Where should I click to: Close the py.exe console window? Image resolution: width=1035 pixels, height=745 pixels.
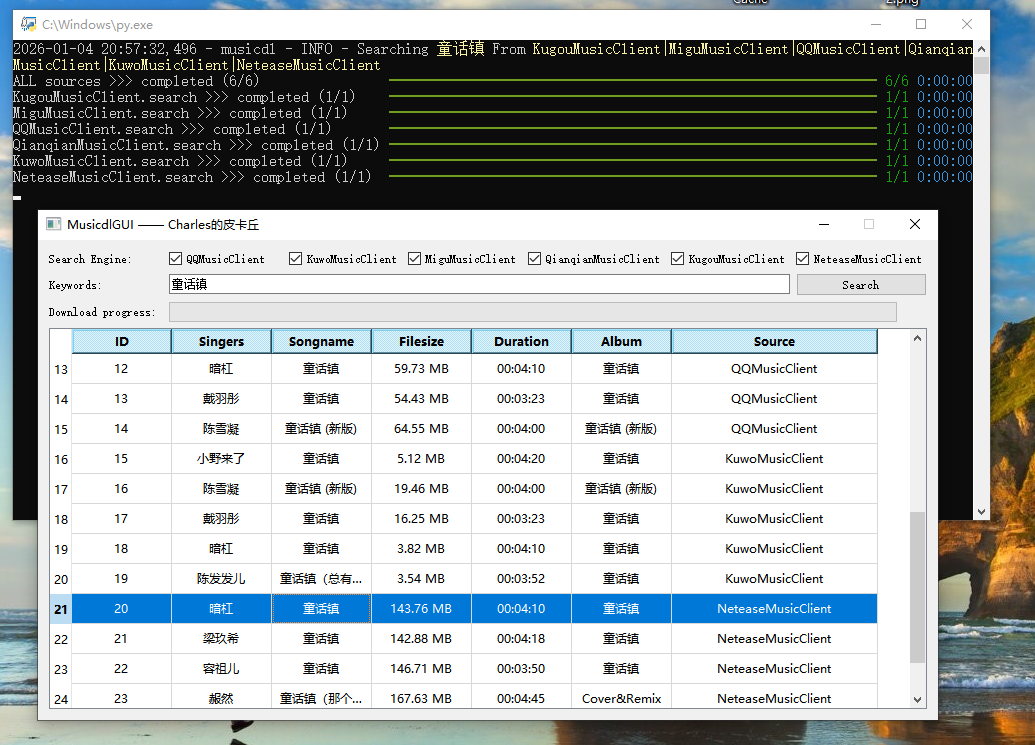pos(967,24)
